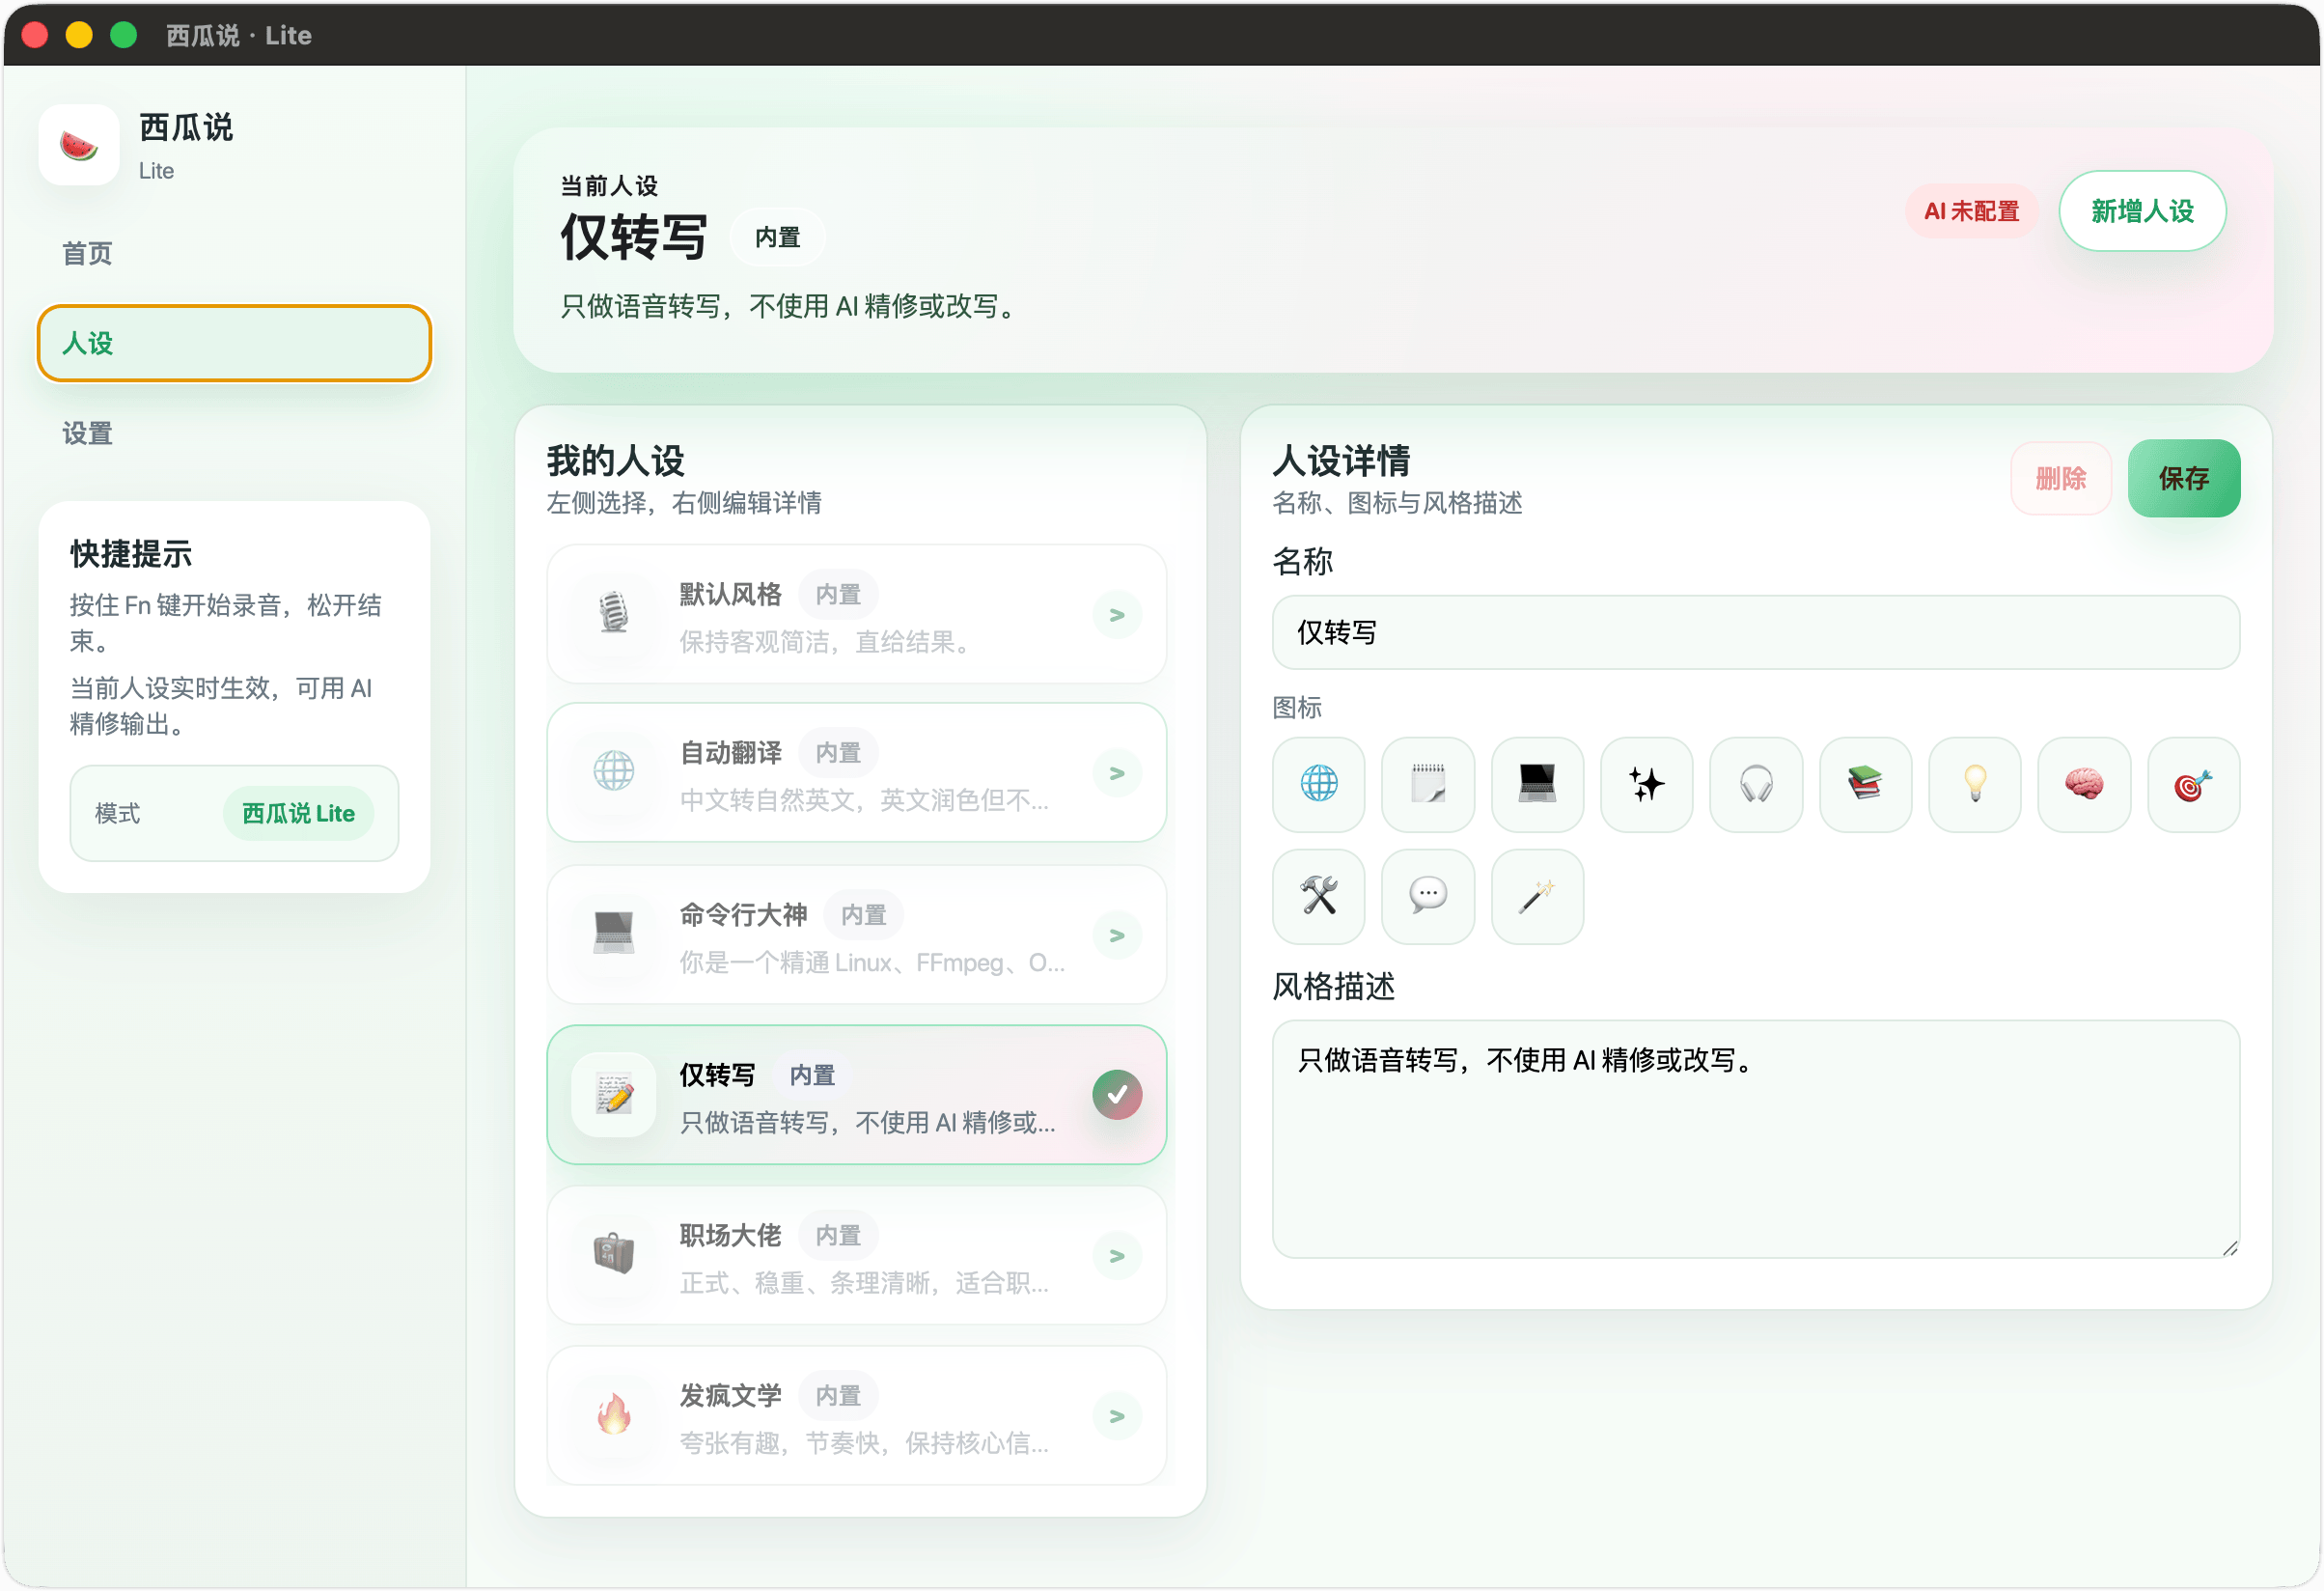Viewport: 2324px width, 1591px height.
Task: Select the headphones icon option
Action: tap(1755, 784)
